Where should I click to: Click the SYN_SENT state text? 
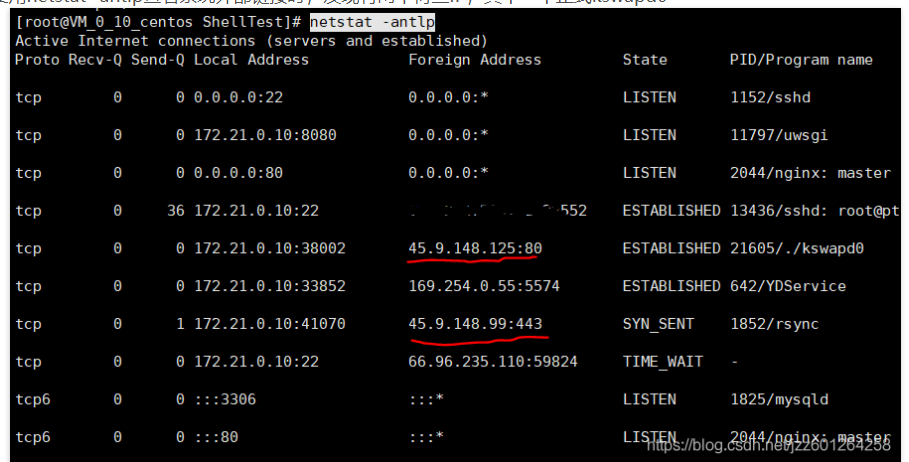[657, 324]
